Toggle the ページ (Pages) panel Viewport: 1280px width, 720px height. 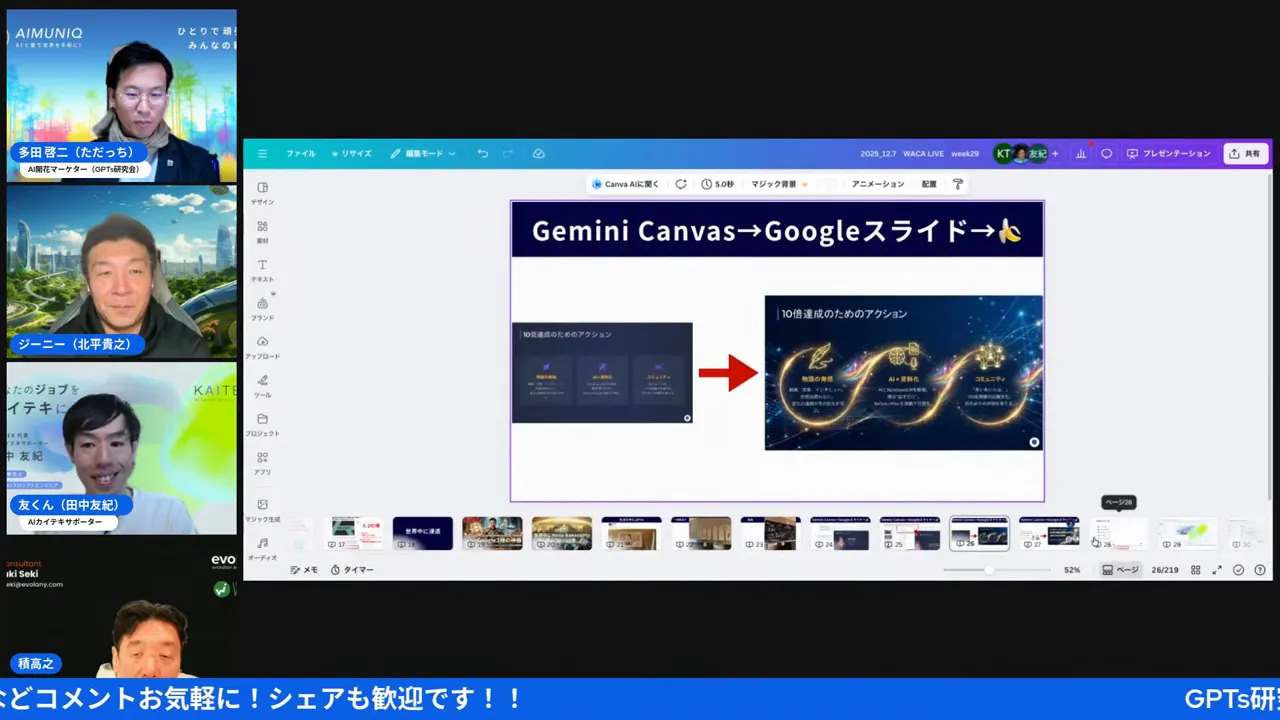1120,569
